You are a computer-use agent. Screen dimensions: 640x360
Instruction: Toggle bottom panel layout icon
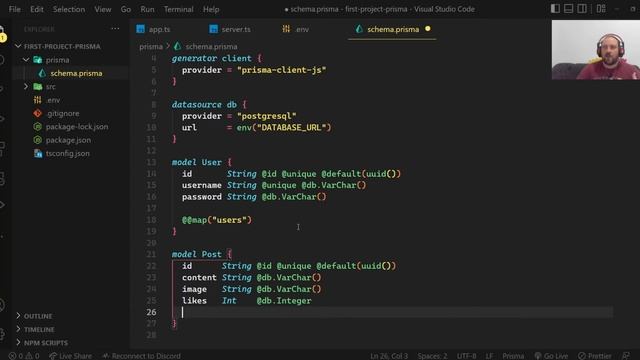pos(568,9)
